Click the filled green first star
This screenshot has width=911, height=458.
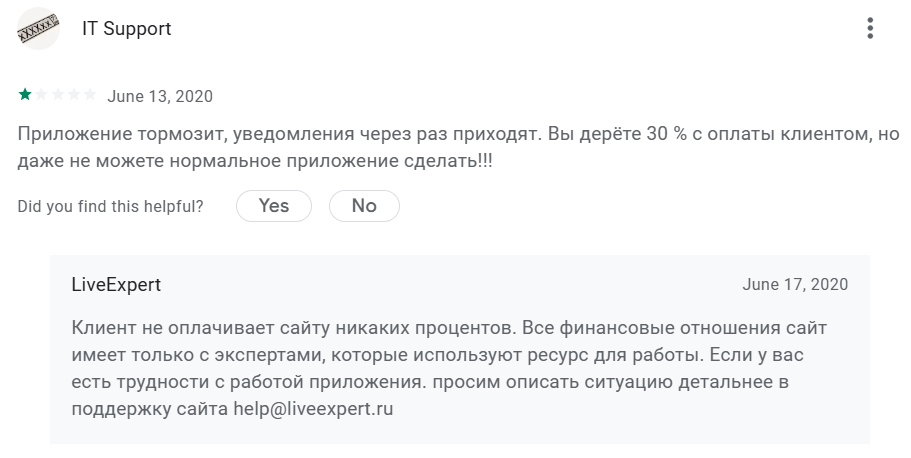(x=25, y=95)
